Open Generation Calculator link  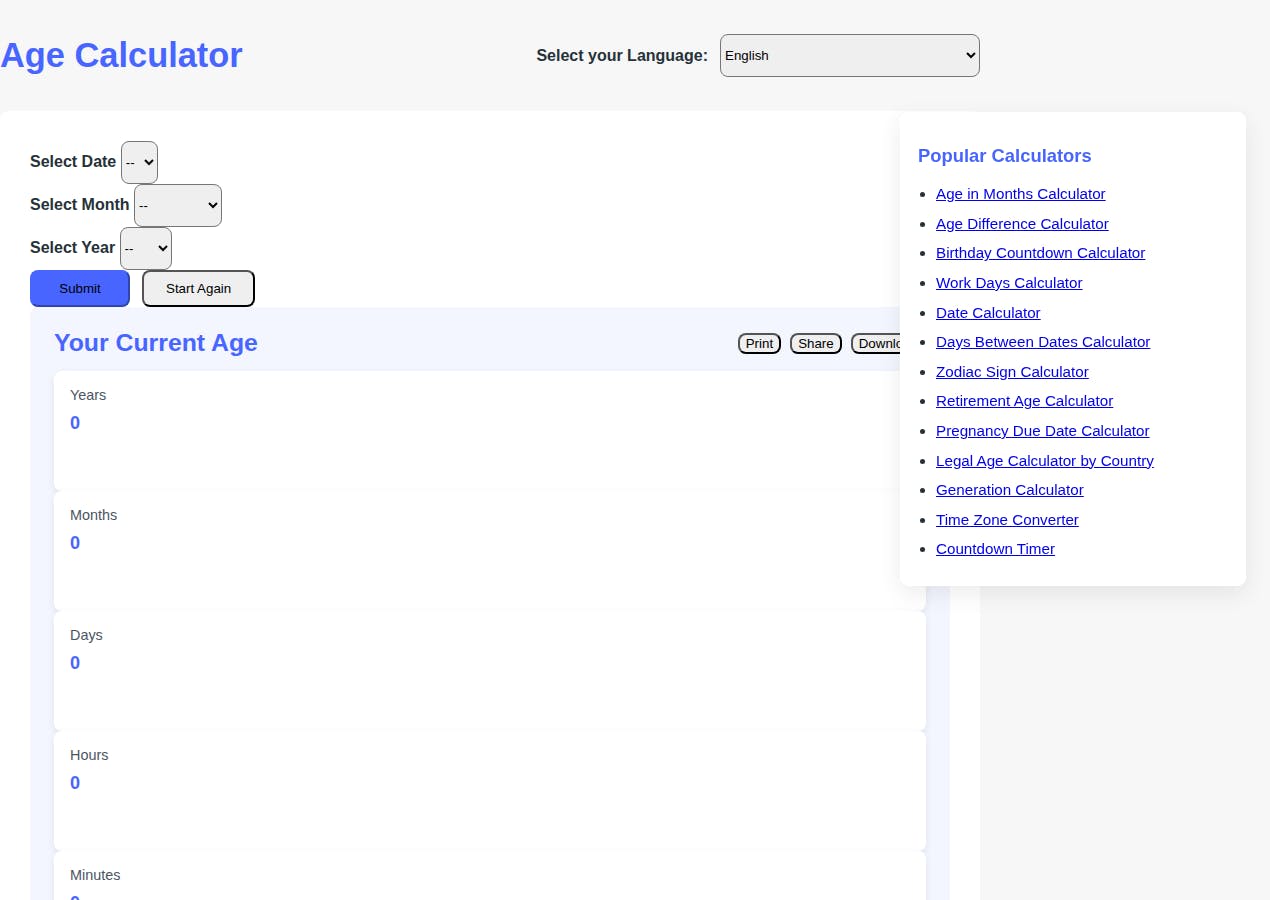point(1009,490)
